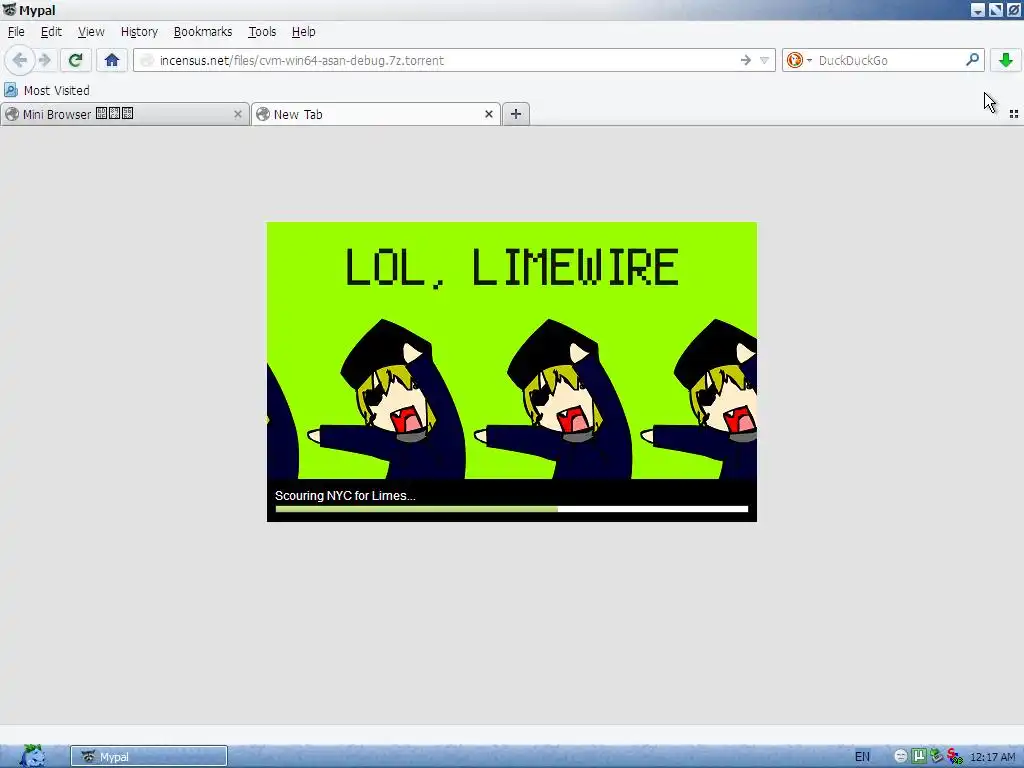Minimize the Mypal window
The width and height of the screenshot is (1024, 768).
(978, 10)
